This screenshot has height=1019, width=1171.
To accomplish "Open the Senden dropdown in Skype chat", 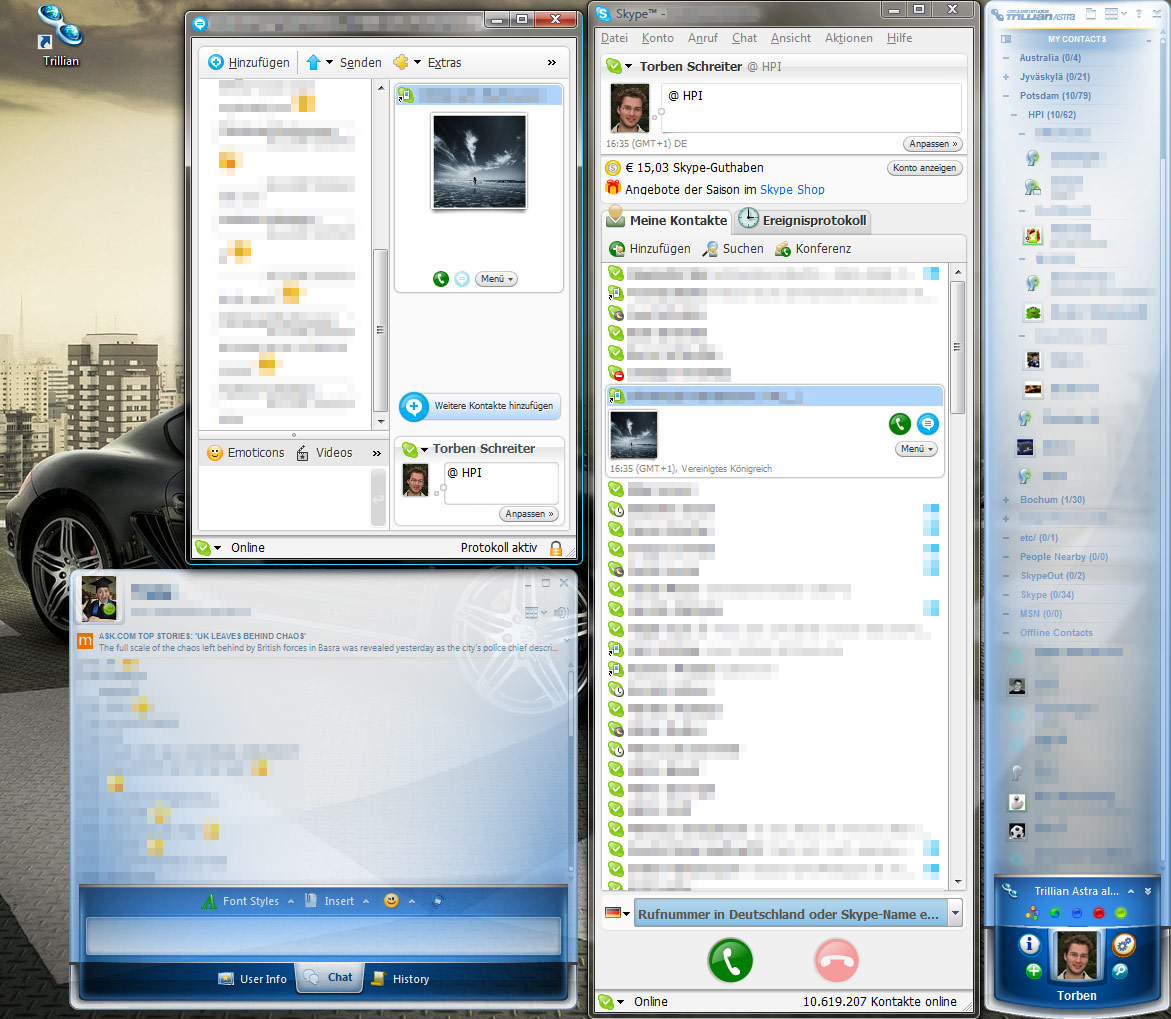I will [329, 63].
